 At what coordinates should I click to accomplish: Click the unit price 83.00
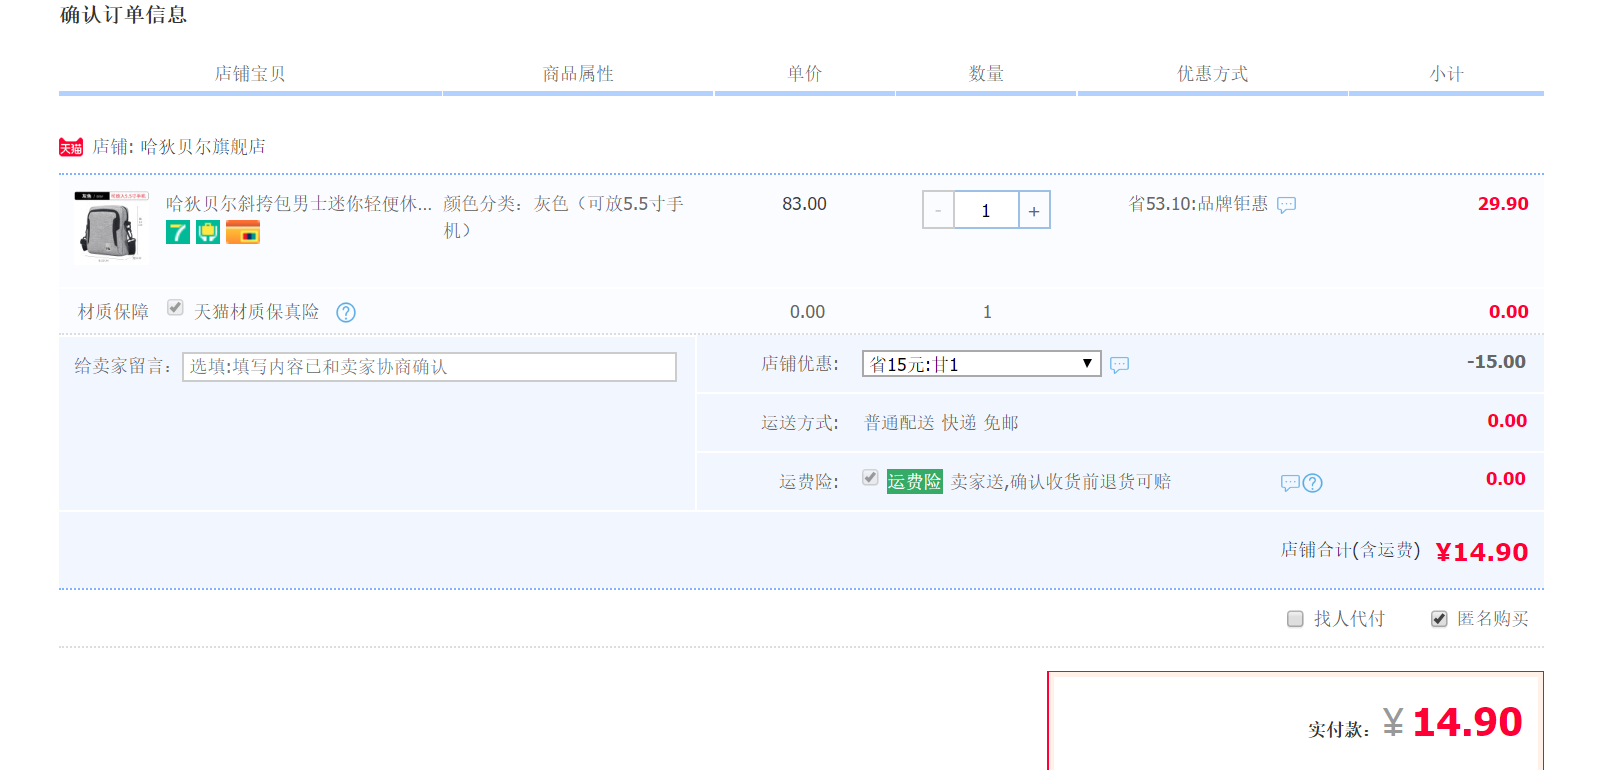click(x=804, y=204)
